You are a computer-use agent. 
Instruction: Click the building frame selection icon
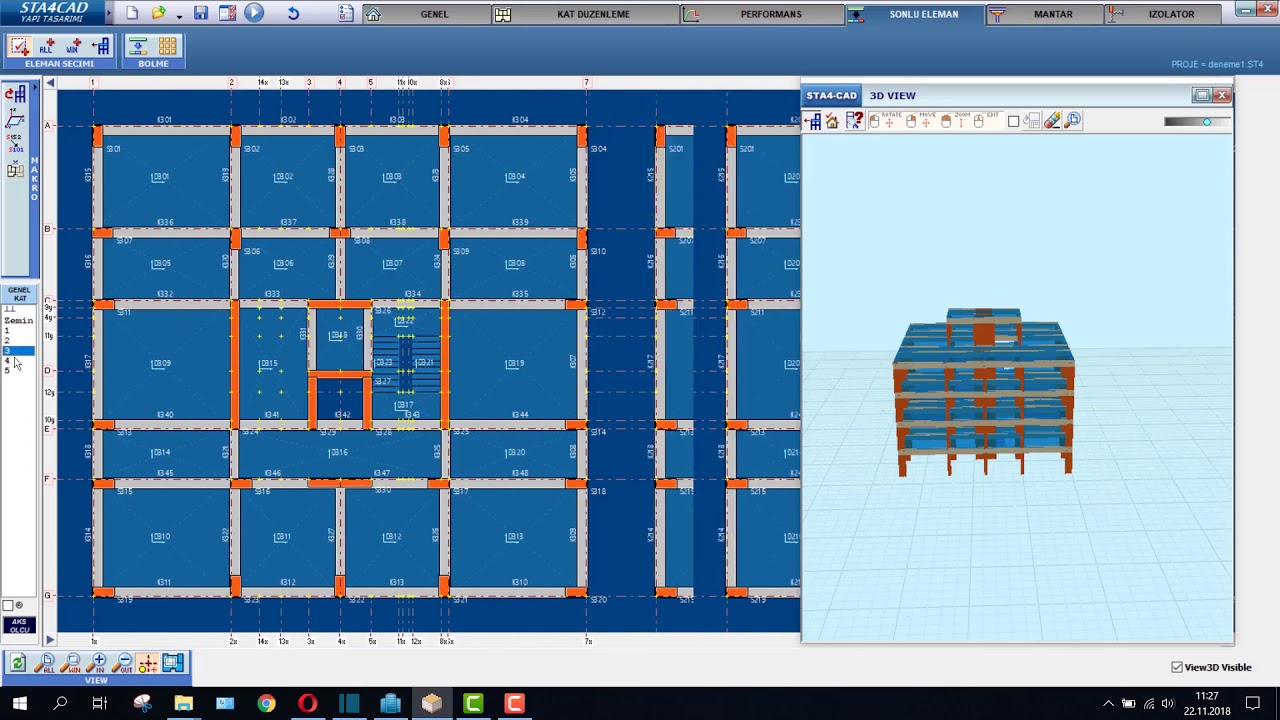[101, 47]
